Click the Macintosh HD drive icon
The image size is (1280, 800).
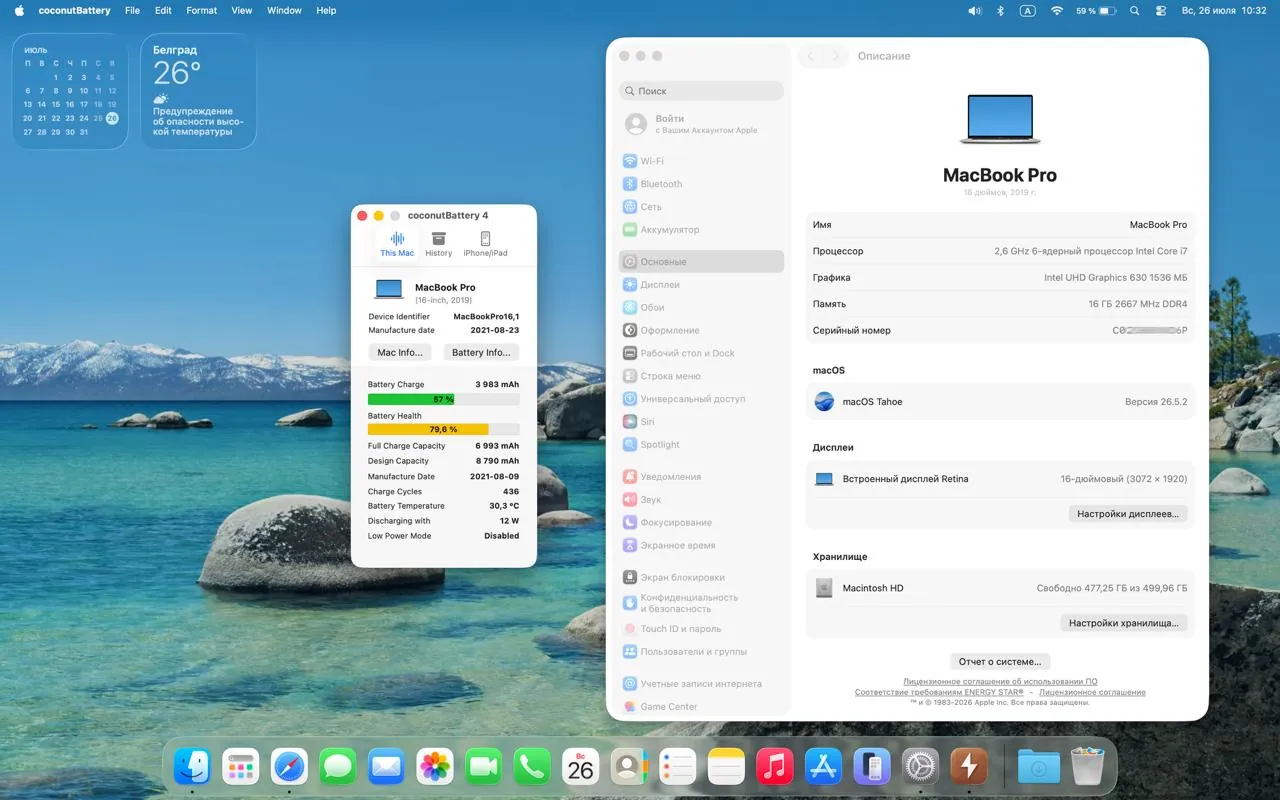coord(824,588)
